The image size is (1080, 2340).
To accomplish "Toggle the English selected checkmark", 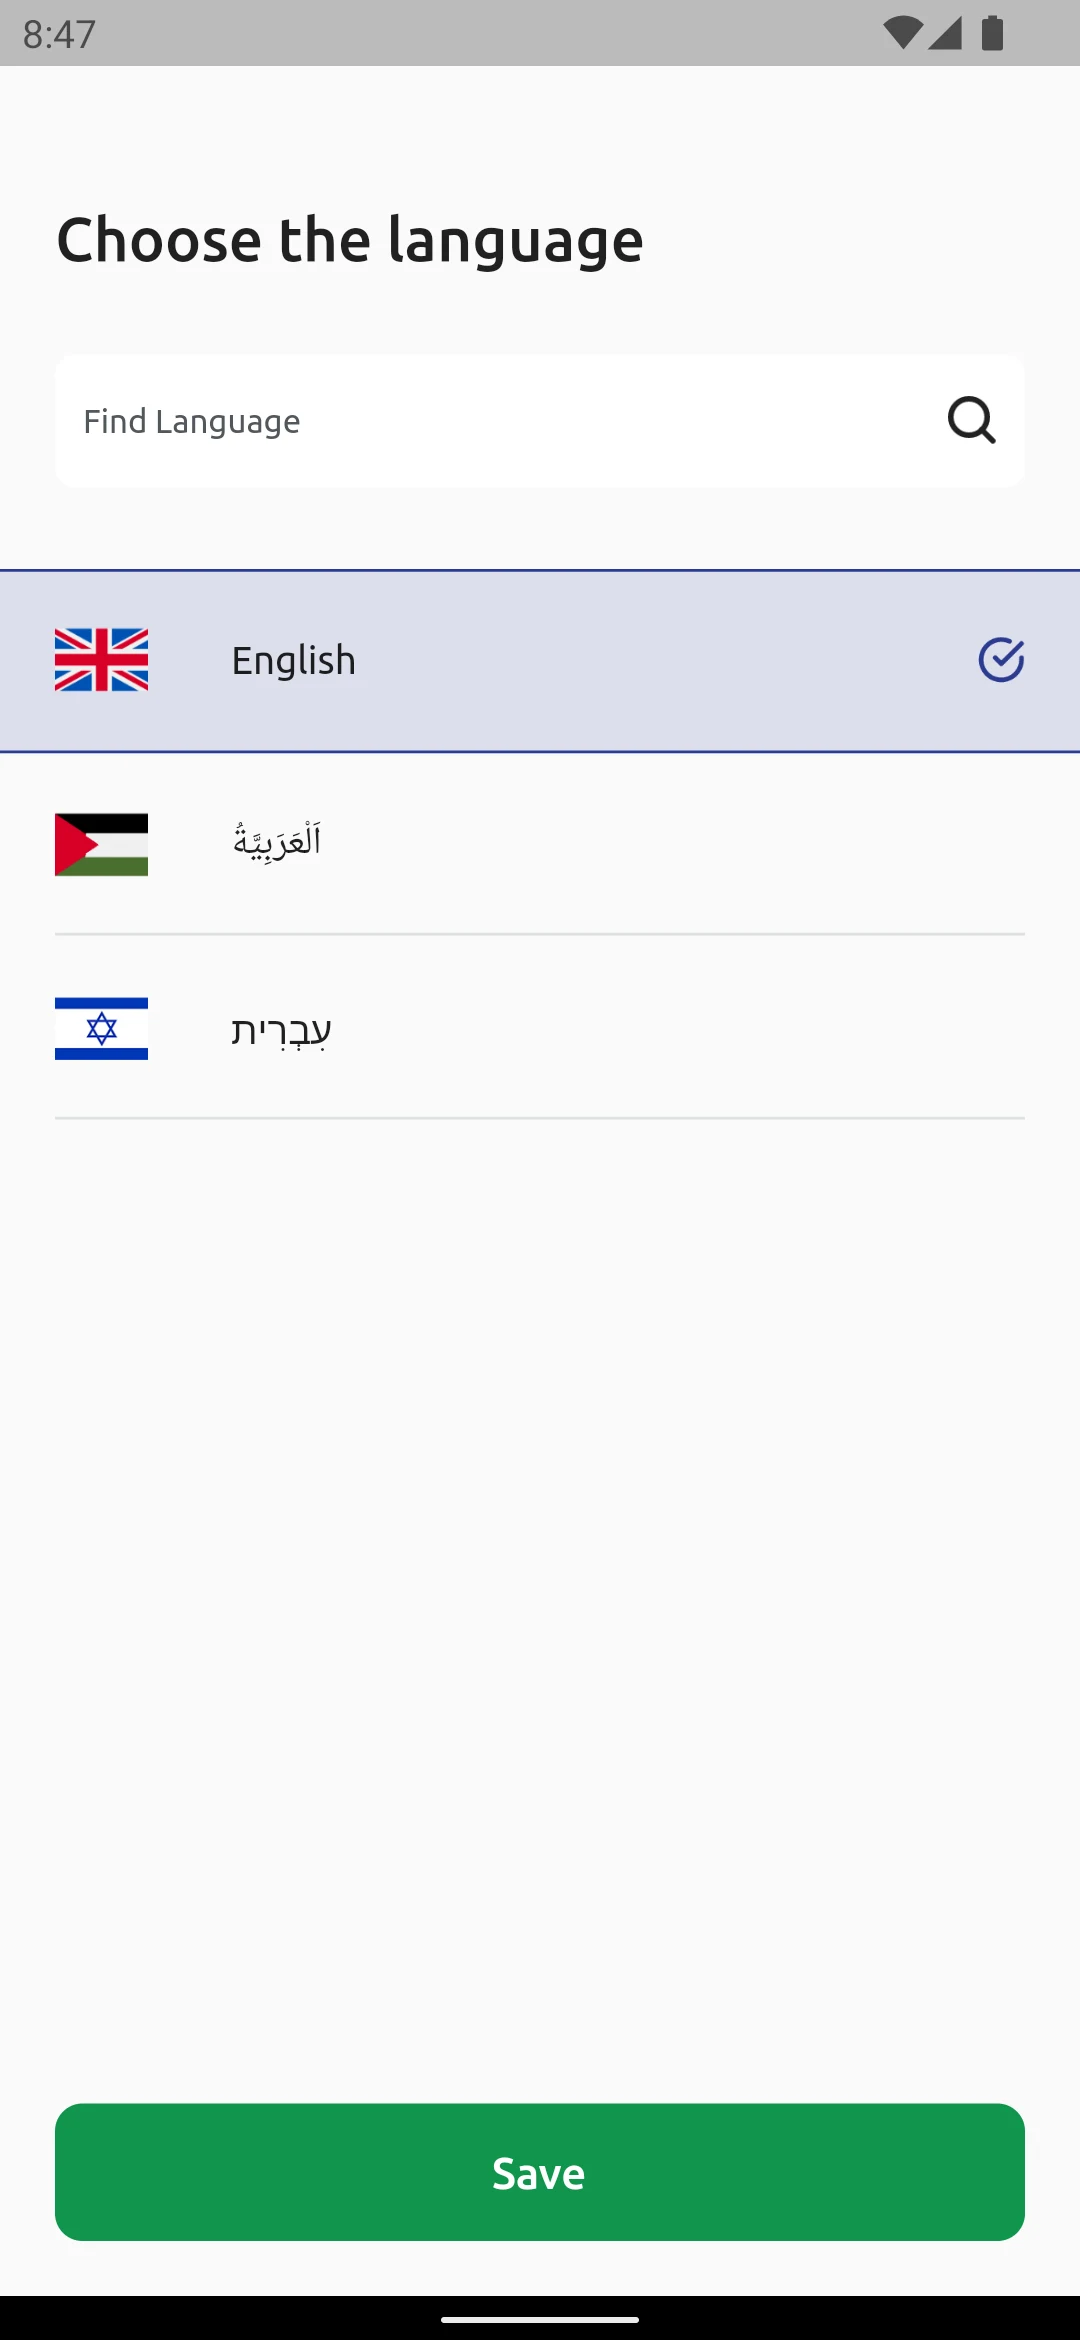I will coord(1001,660).
